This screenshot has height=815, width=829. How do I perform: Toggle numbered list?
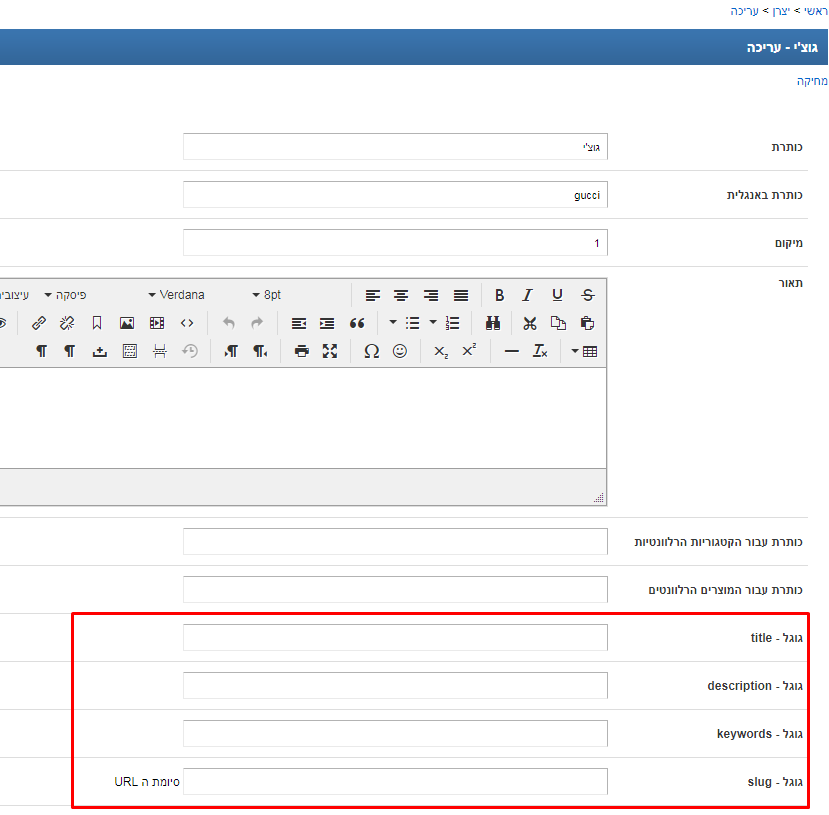point(453,323)
